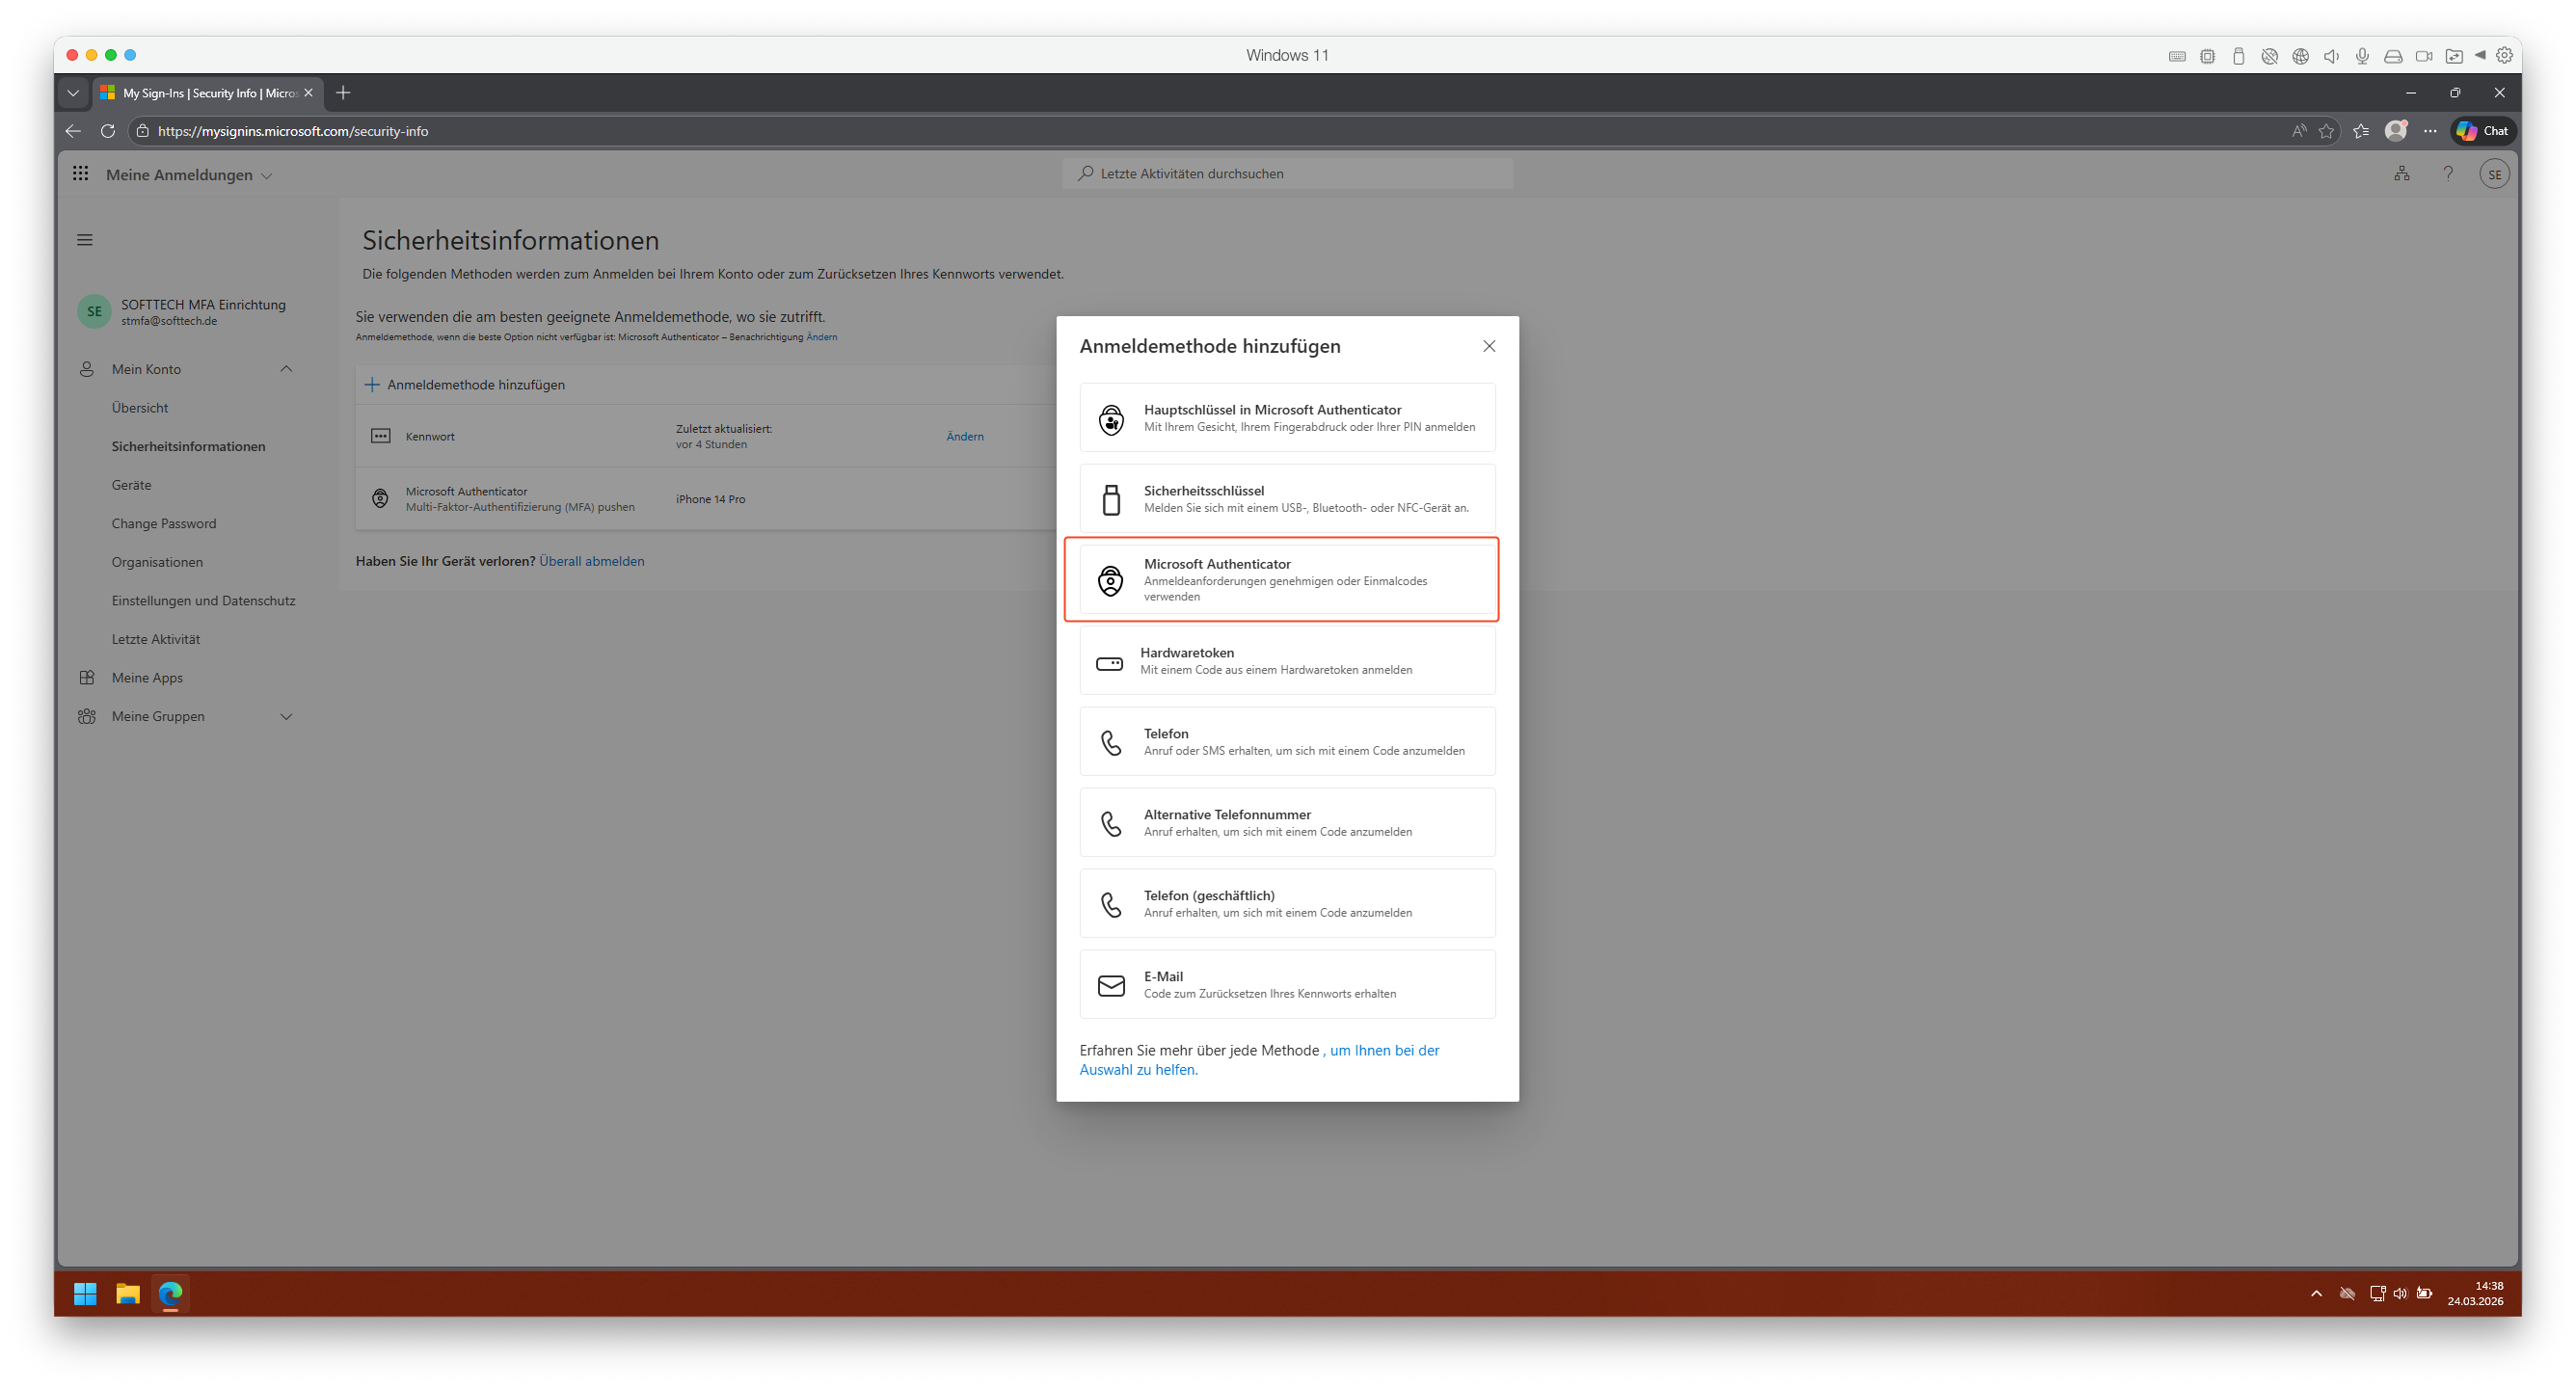Open the SE account avatar in header
This screenshot has width=2576, height=1388.
pyautogui.click(x=2494, y=174)
